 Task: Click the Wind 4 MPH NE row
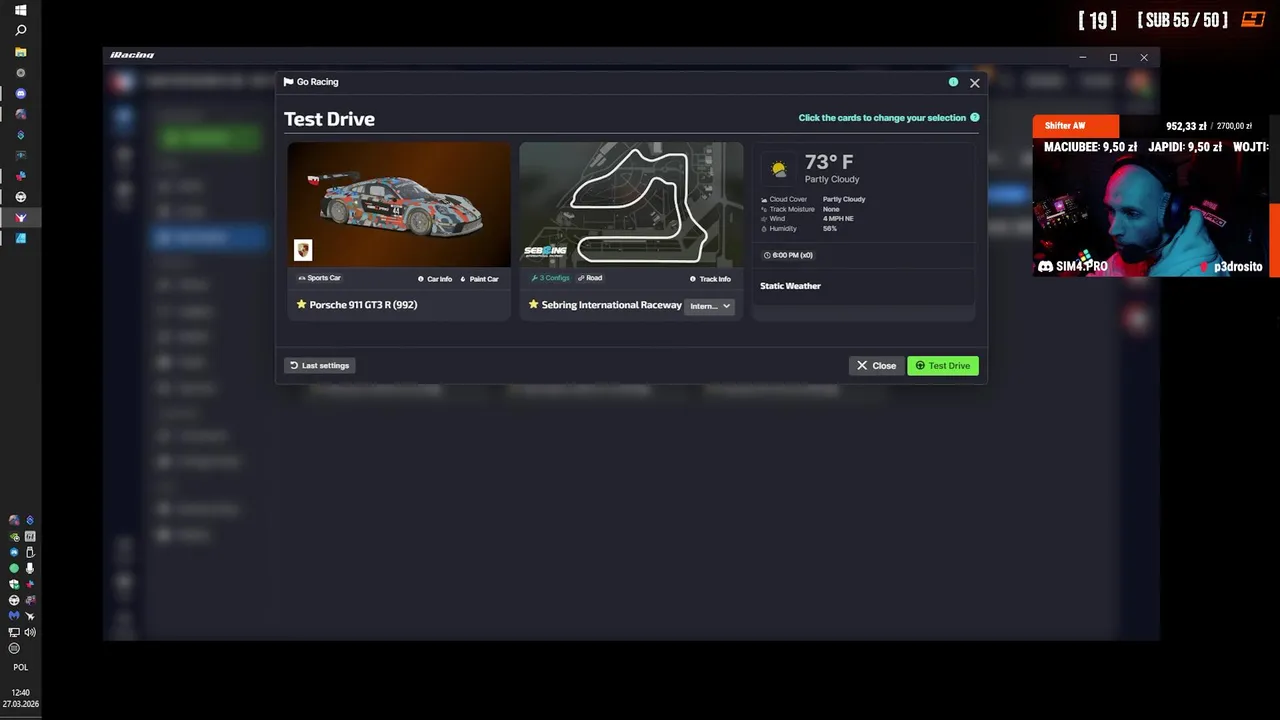tap(806, 219)
